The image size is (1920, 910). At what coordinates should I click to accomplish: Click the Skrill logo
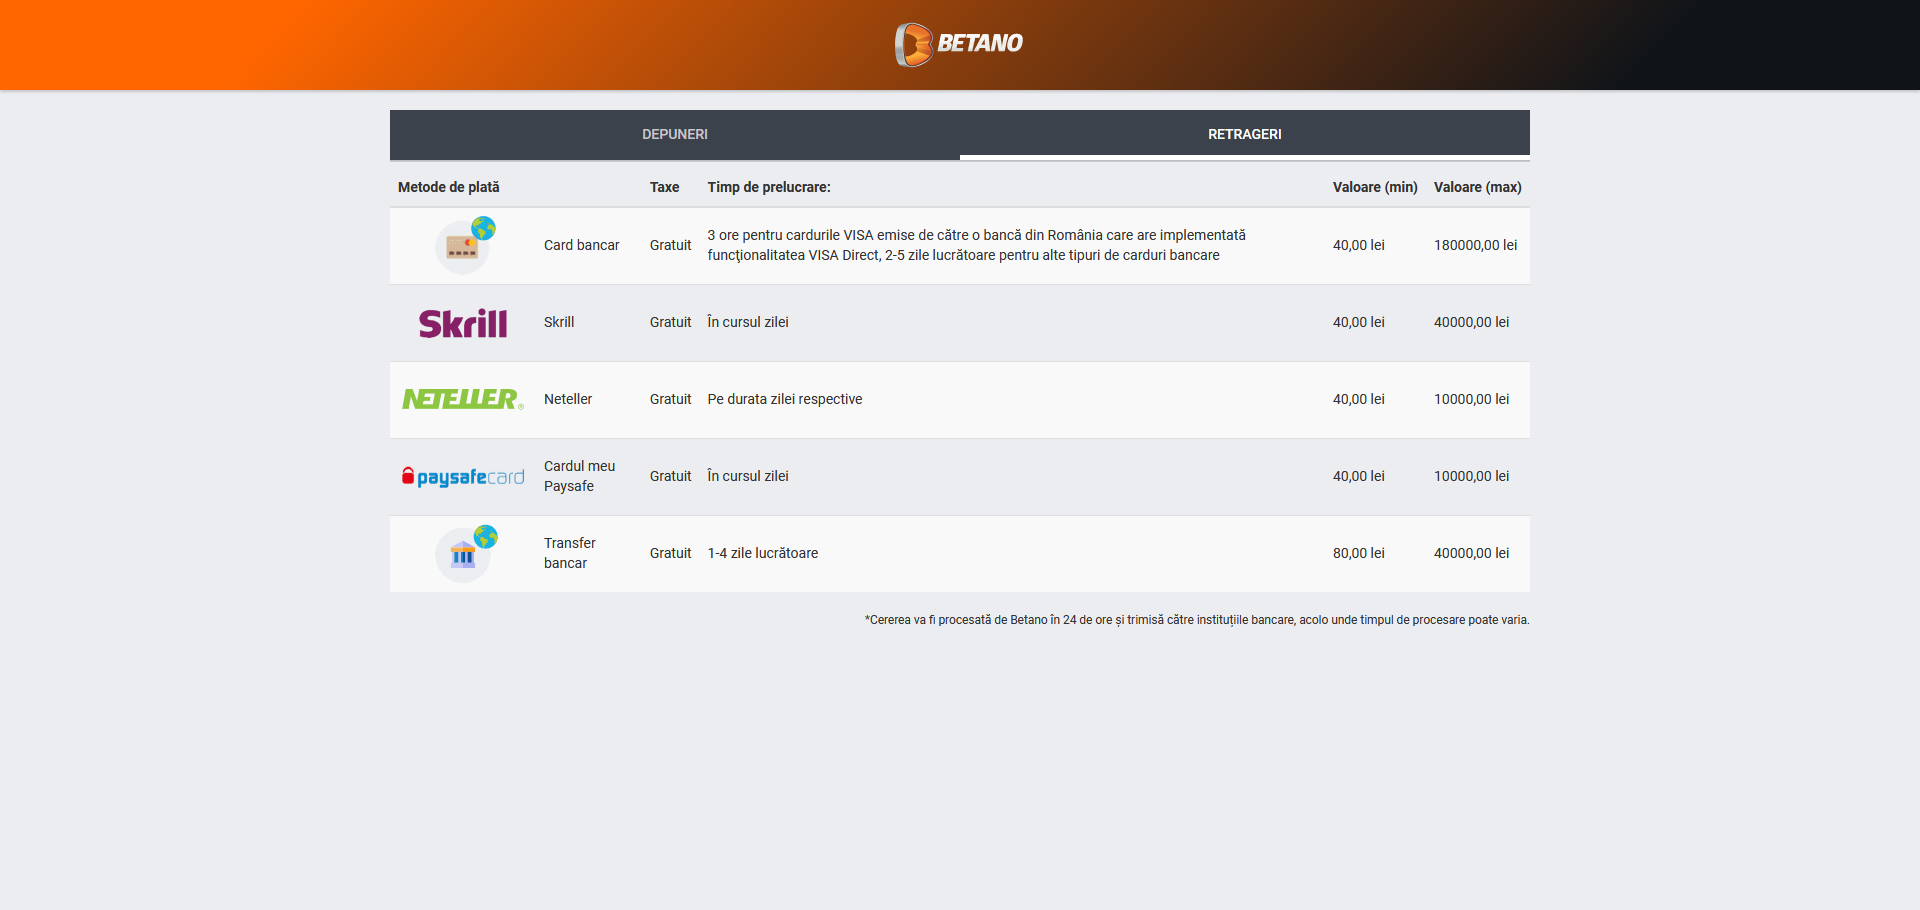point(463,323)
